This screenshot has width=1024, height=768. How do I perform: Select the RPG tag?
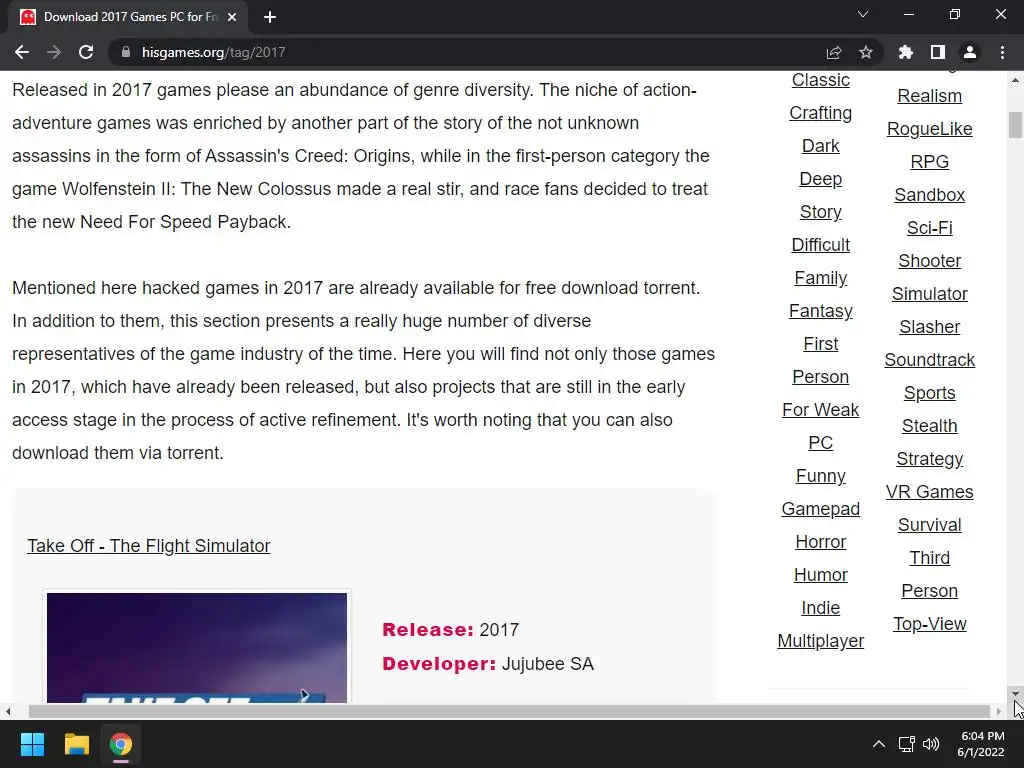coord(930,162)
